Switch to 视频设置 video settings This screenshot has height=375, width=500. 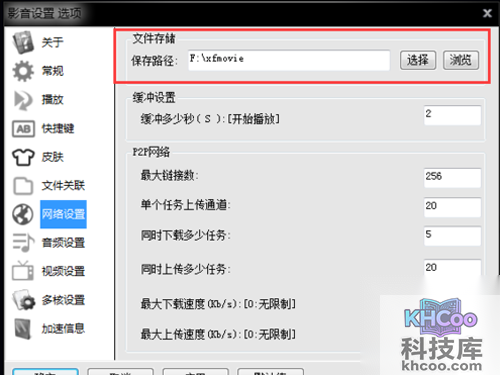[63, 271]
